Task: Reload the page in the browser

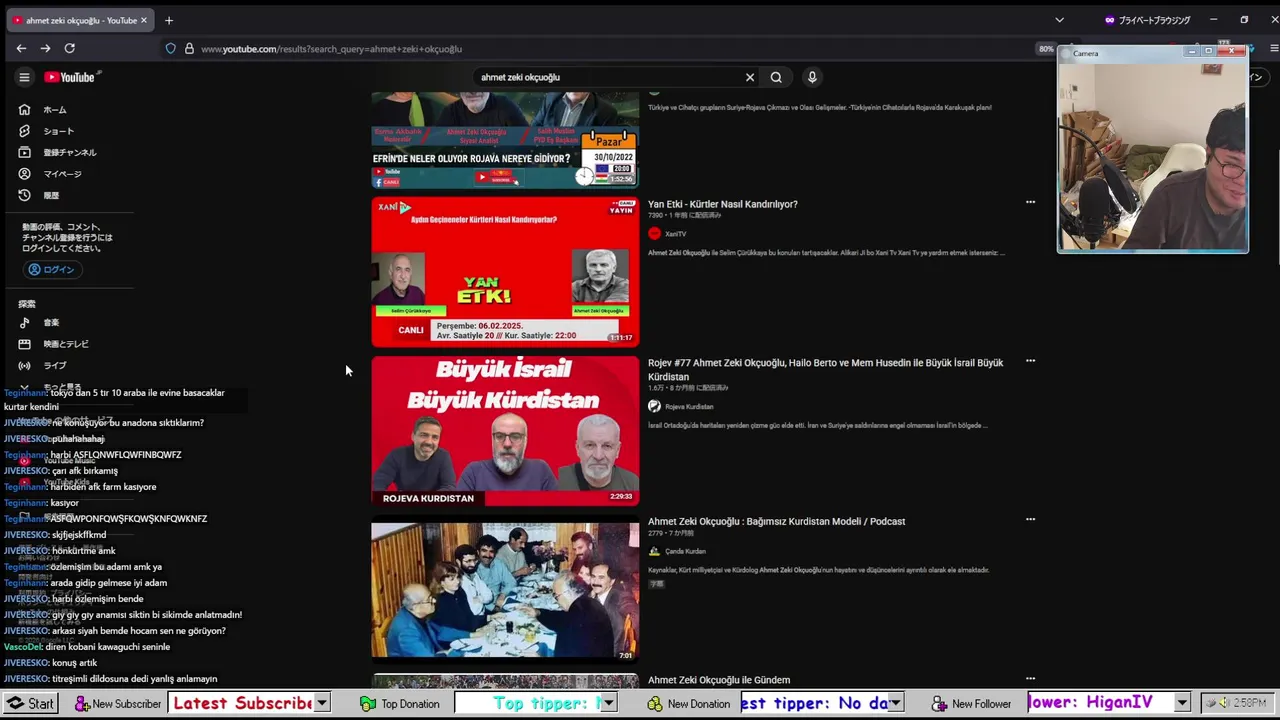Action: tap(69, 48)
